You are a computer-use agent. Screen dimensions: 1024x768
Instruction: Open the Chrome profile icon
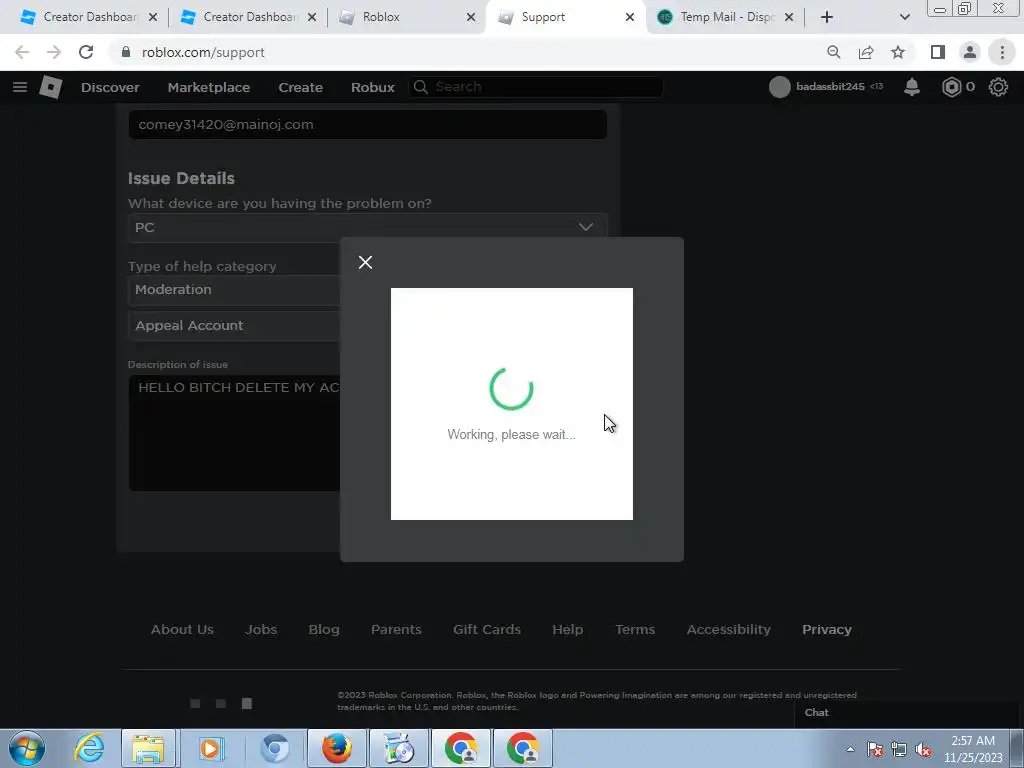(970, 52)
